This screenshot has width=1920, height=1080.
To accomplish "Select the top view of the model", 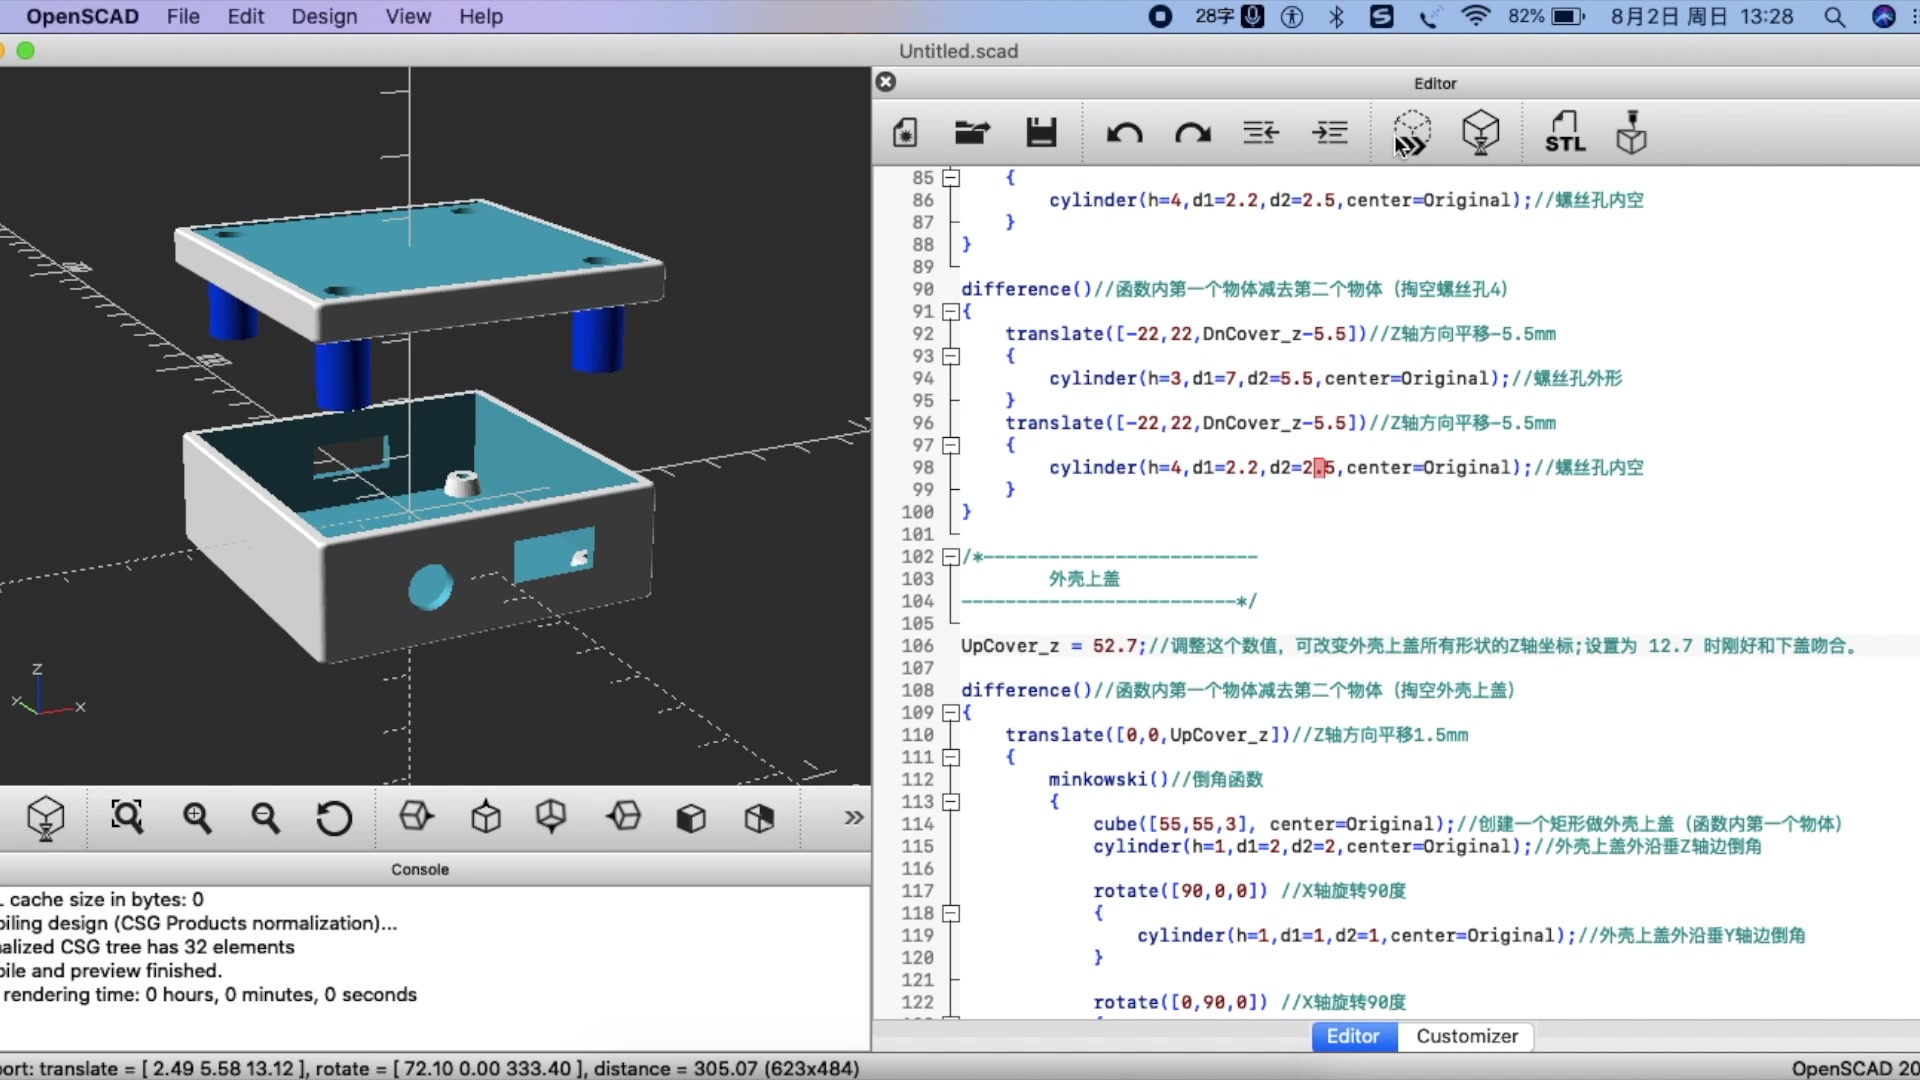I will point(486,818).
